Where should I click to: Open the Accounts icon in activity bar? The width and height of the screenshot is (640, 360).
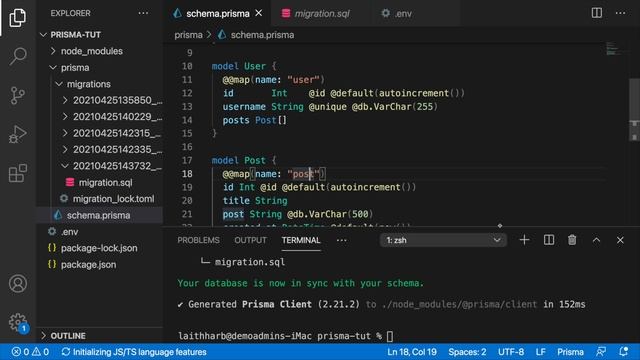(x=18, y=284)
